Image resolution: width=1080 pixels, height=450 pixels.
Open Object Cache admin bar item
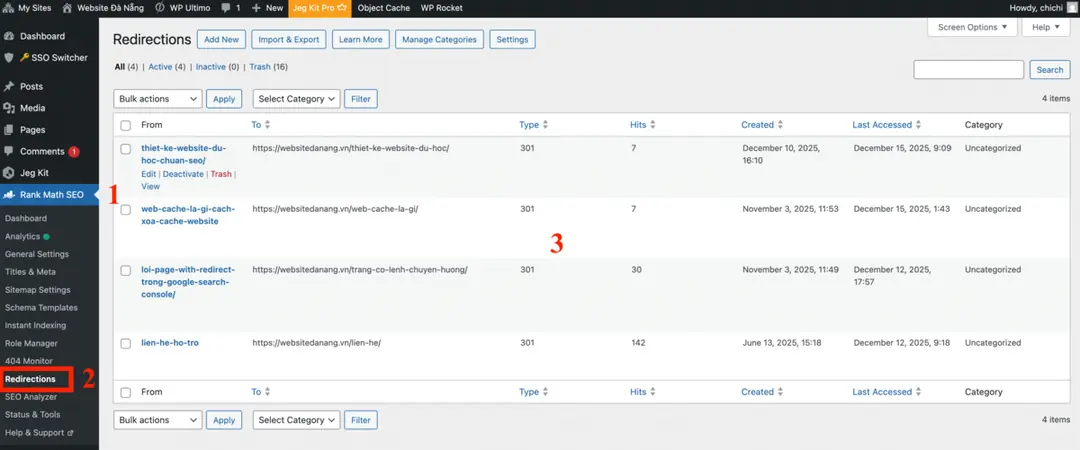coord(384,8)
